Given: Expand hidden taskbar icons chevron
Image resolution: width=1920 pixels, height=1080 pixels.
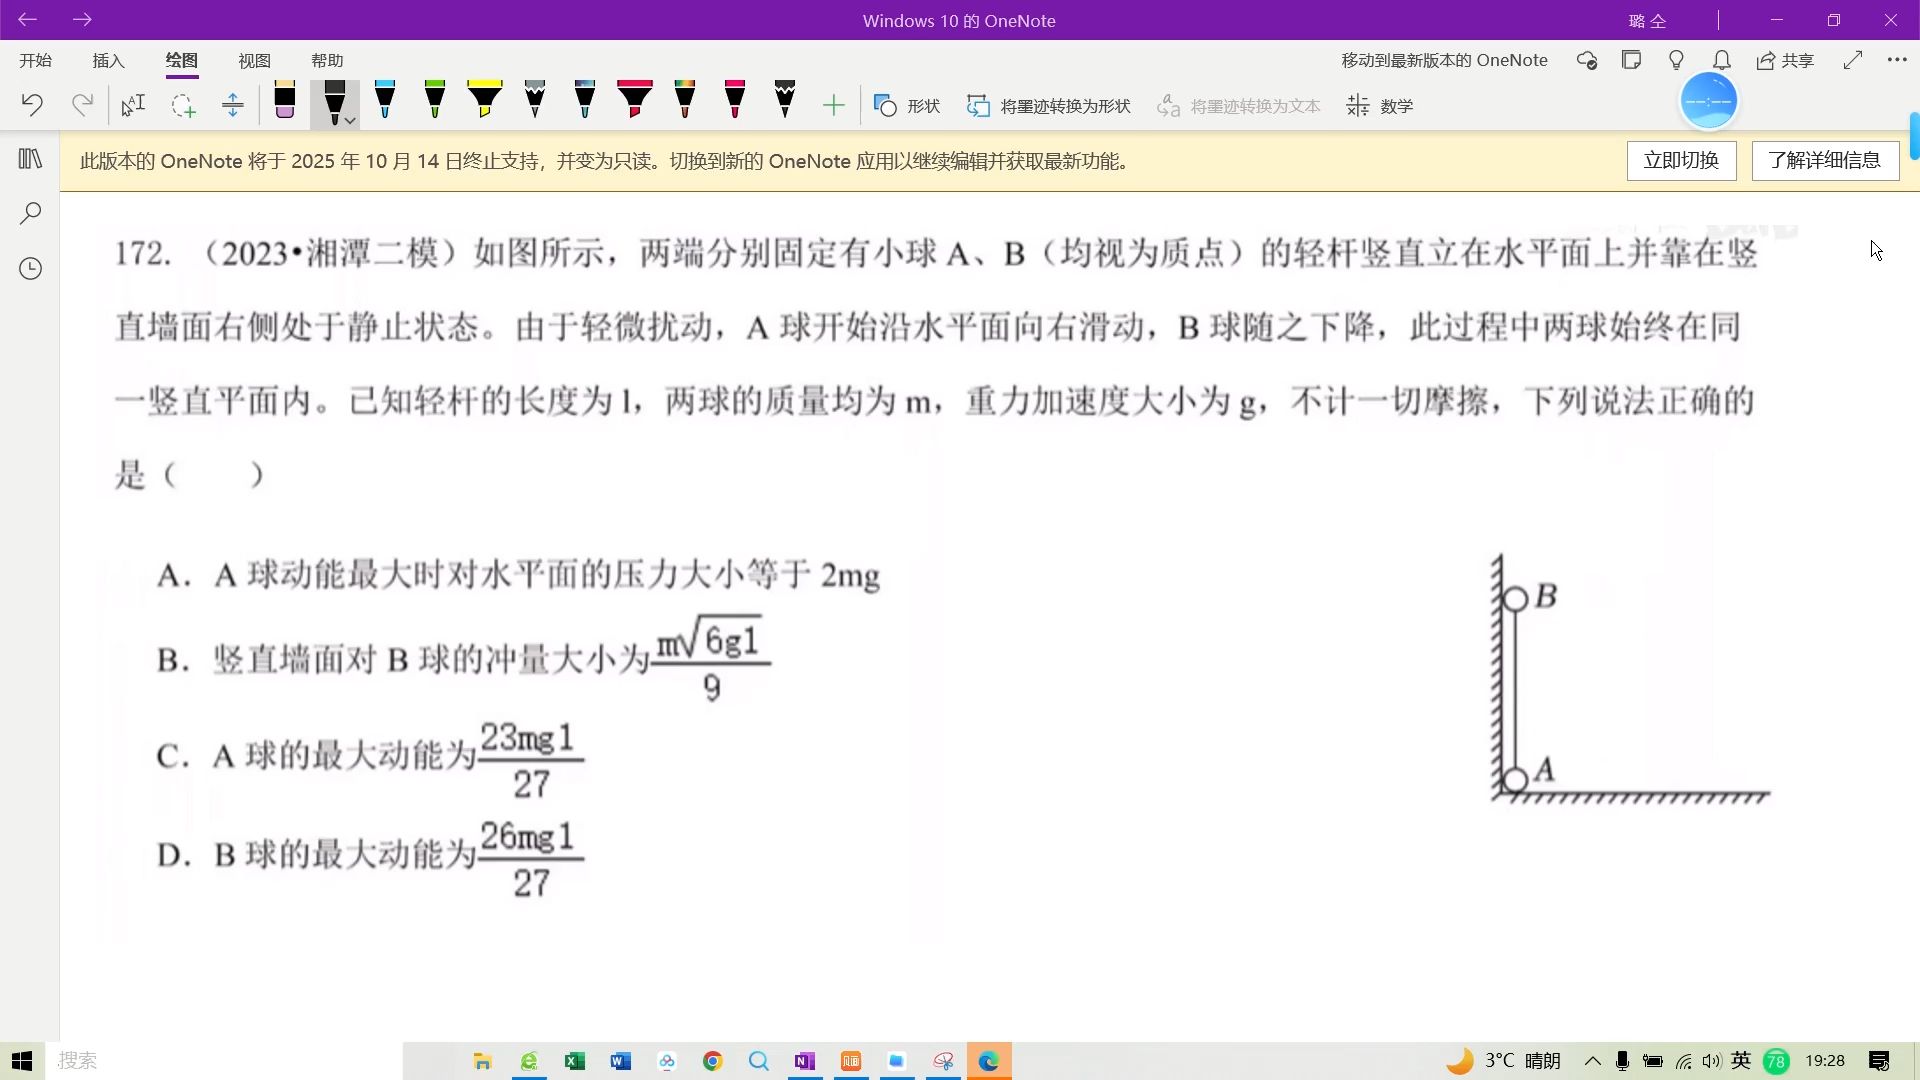Looking at the screenshot, I should pyautogui.click(x=1594, y=1061).
